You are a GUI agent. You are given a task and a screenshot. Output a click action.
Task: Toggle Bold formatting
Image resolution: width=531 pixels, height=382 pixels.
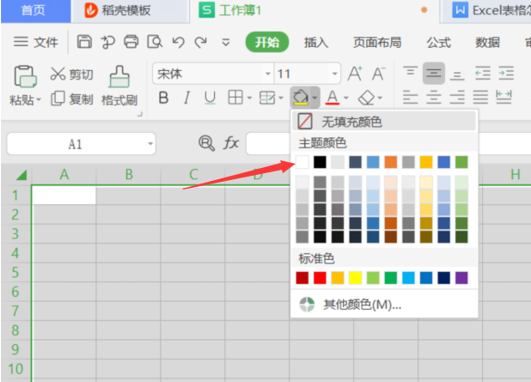(x=164, y=98)
